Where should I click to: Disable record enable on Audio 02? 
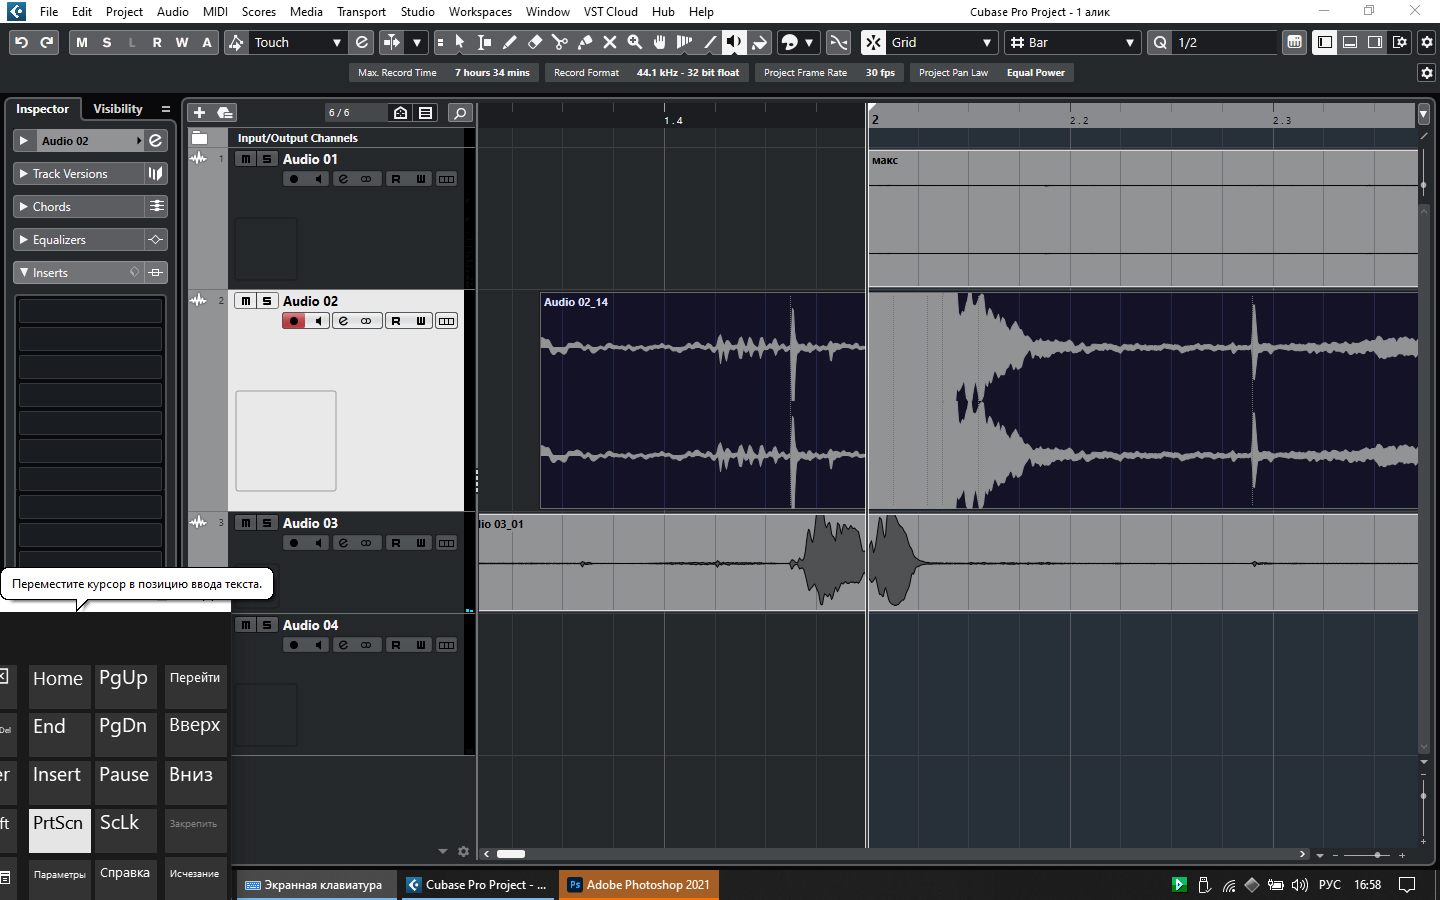pos(294,321)
